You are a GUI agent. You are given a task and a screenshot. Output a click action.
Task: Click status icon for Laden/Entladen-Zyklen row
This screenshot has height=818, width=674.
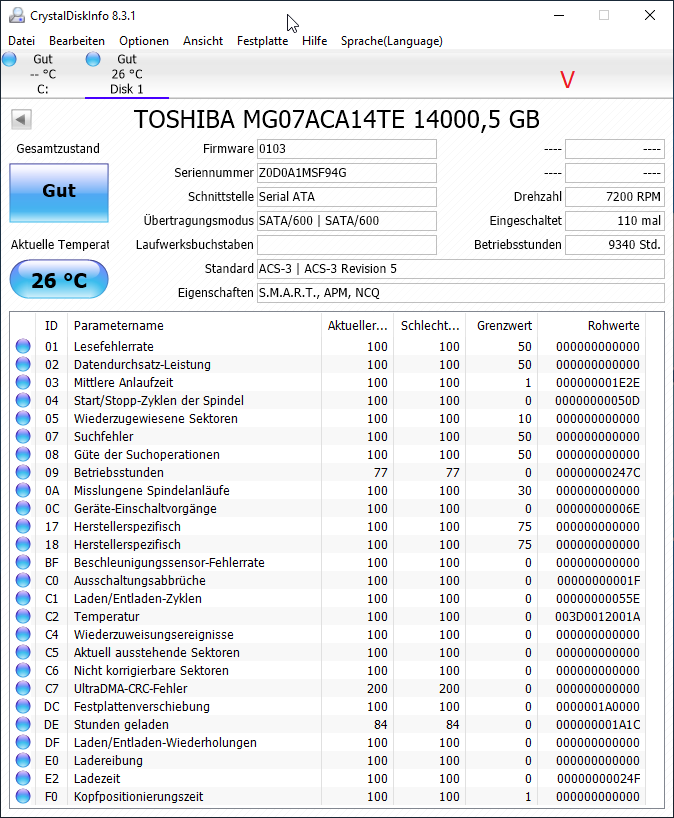click(23, 598)
